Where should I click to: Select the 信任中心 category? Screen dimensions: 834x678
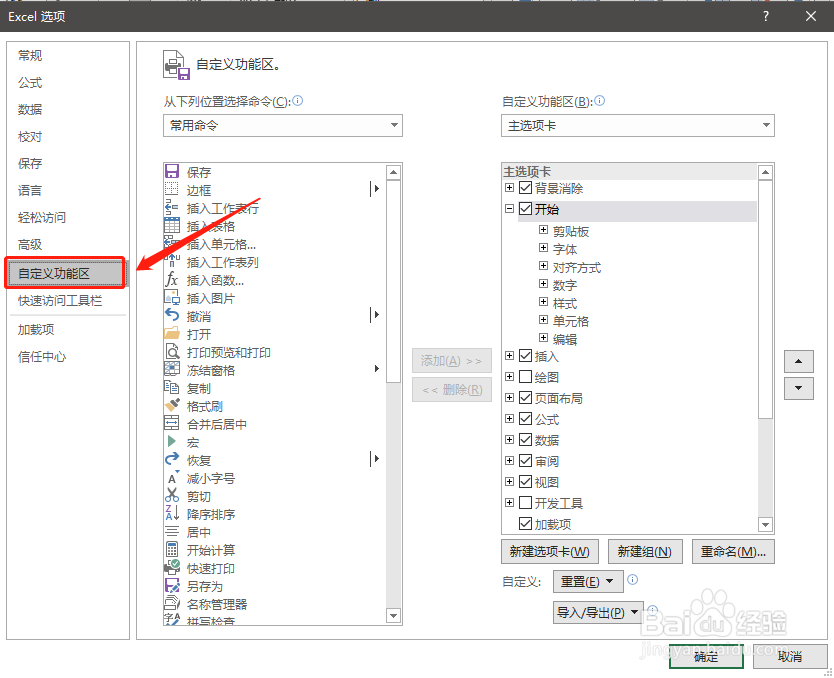pos(42,357)
